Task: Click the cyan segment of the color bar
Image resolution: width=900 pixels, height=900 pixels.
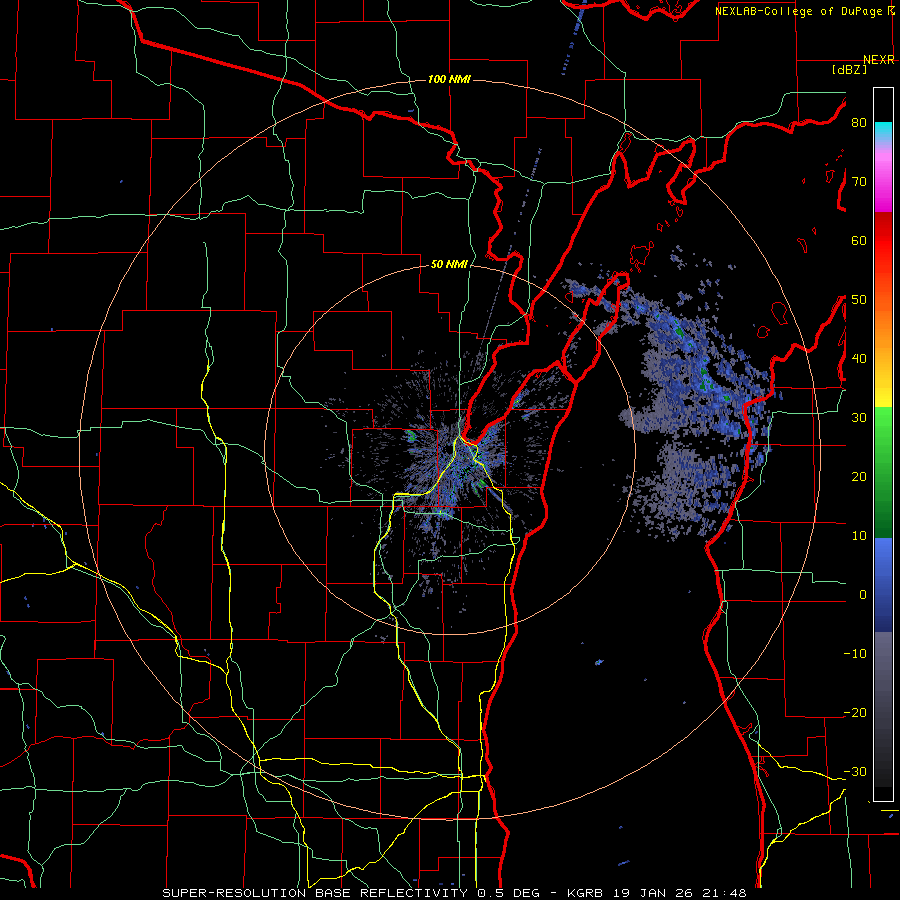Action: click(x=883, y=130)
